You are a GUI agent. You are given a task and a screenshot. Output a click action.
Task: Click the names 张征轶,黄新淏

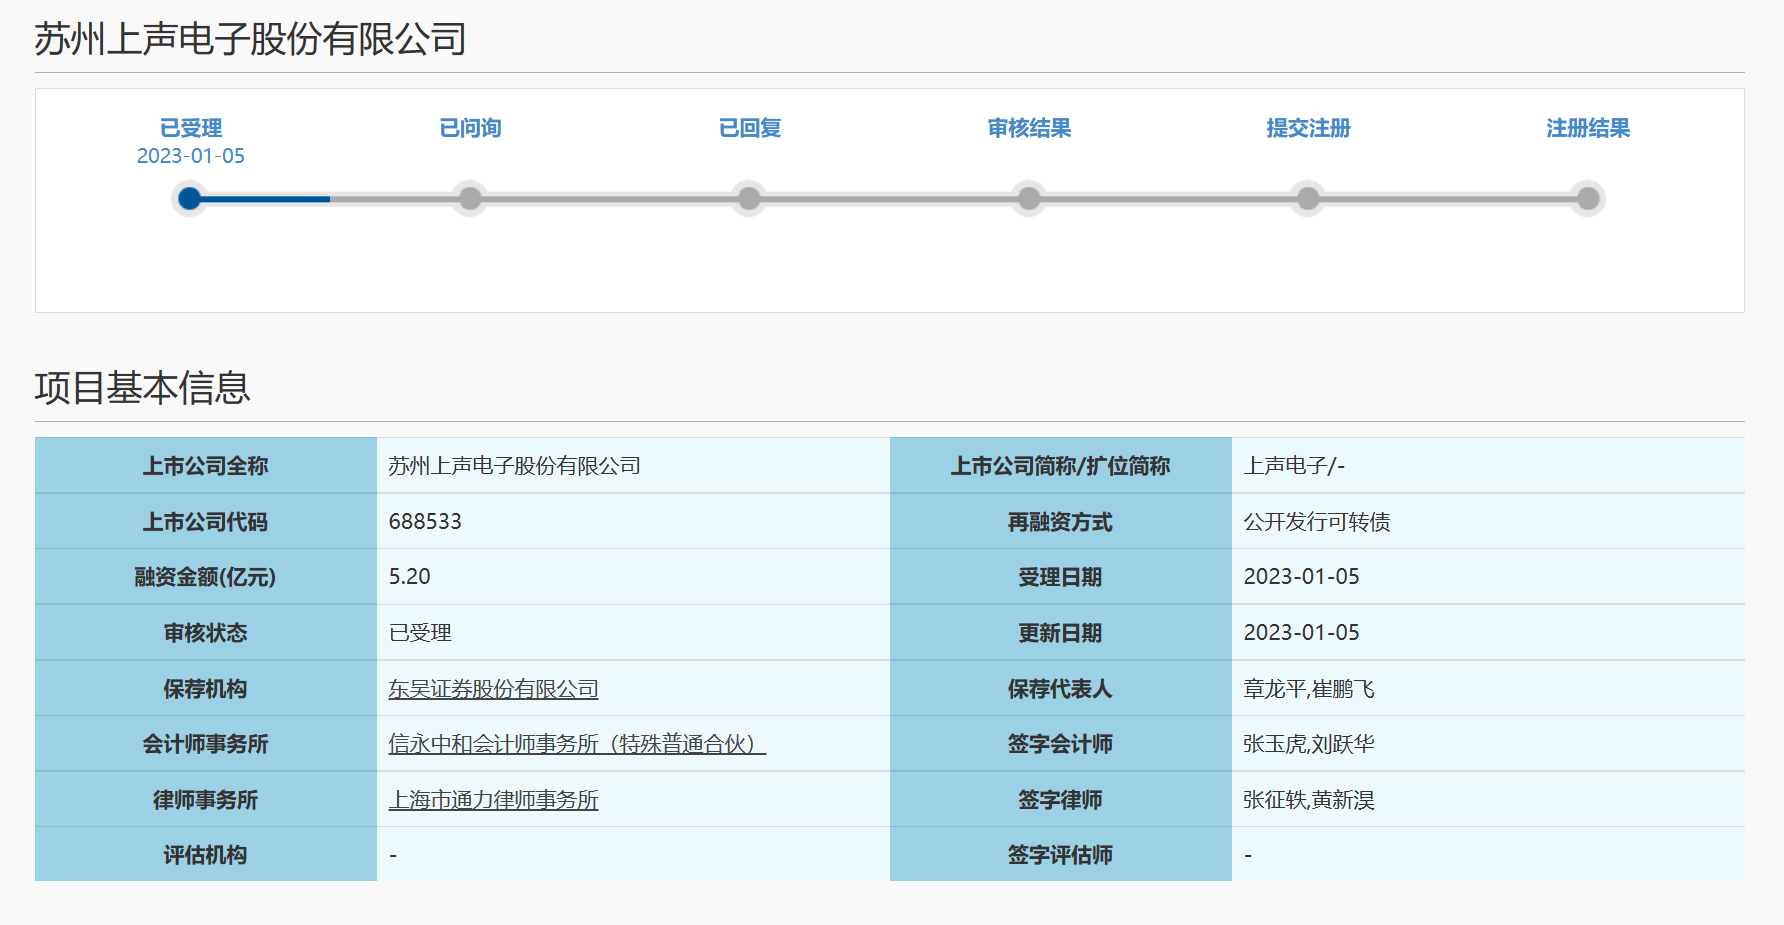click(x=1309, y=800)
